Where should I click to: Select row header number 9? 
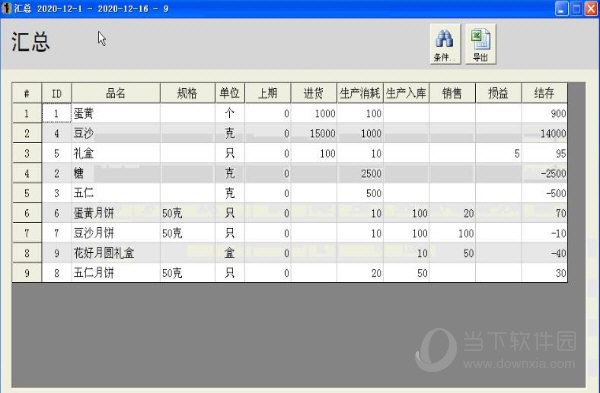[27, 272]
